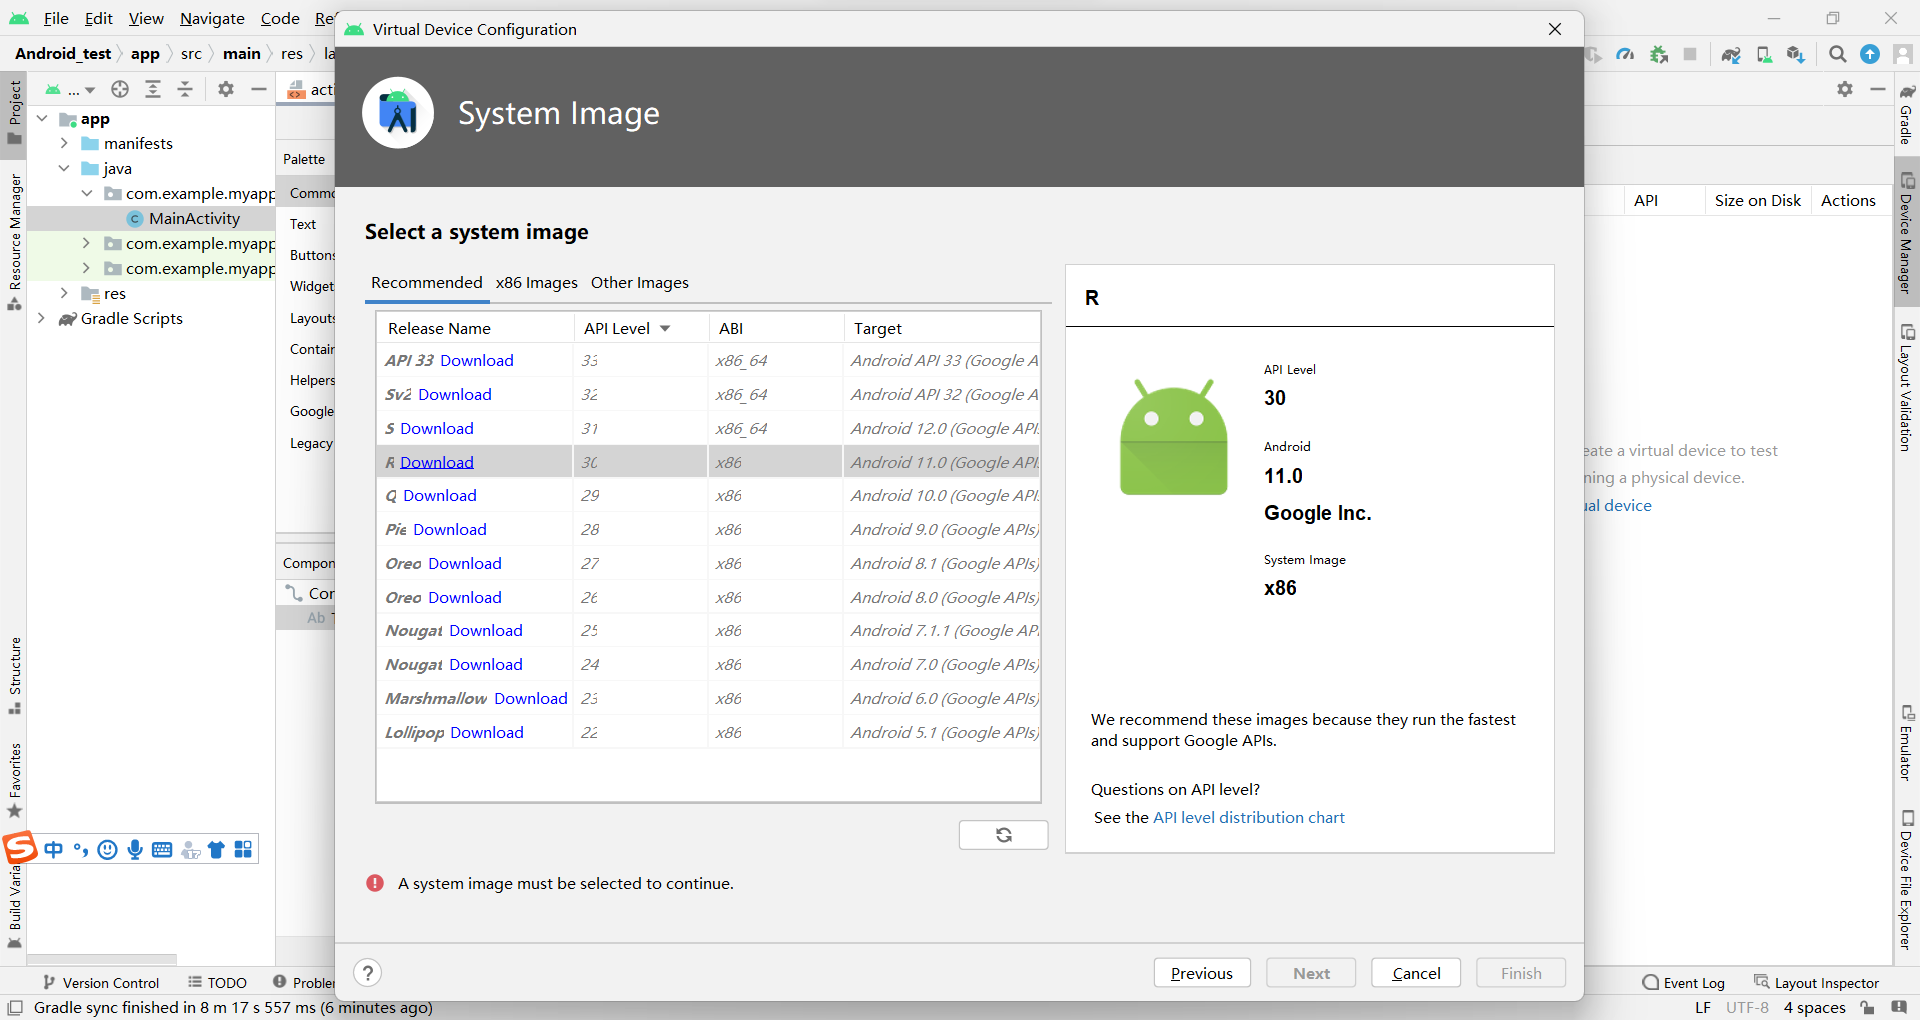Viewport: 1920px width, 1020px height.
Task: Collapse the app module tree node
Action: click(42, 118)
